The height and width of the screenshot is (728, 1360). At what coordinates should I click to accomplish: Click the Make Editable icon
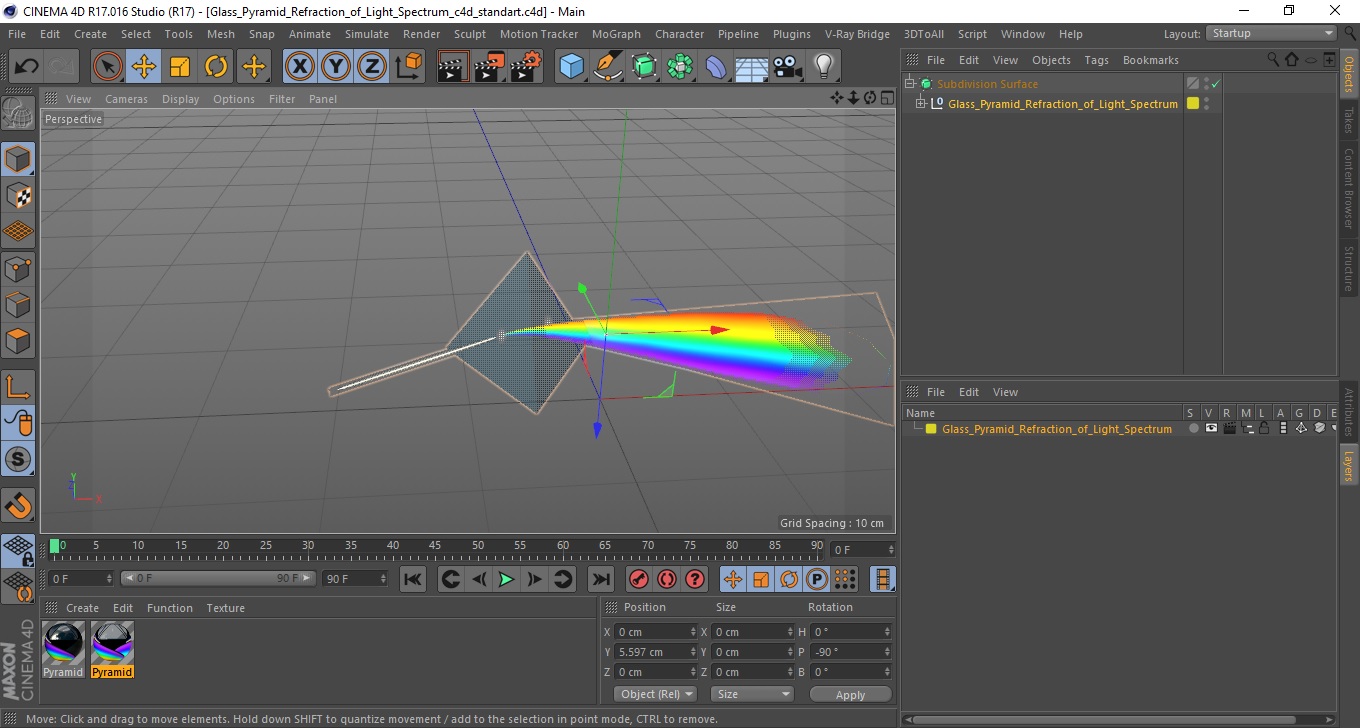[18, 113]
